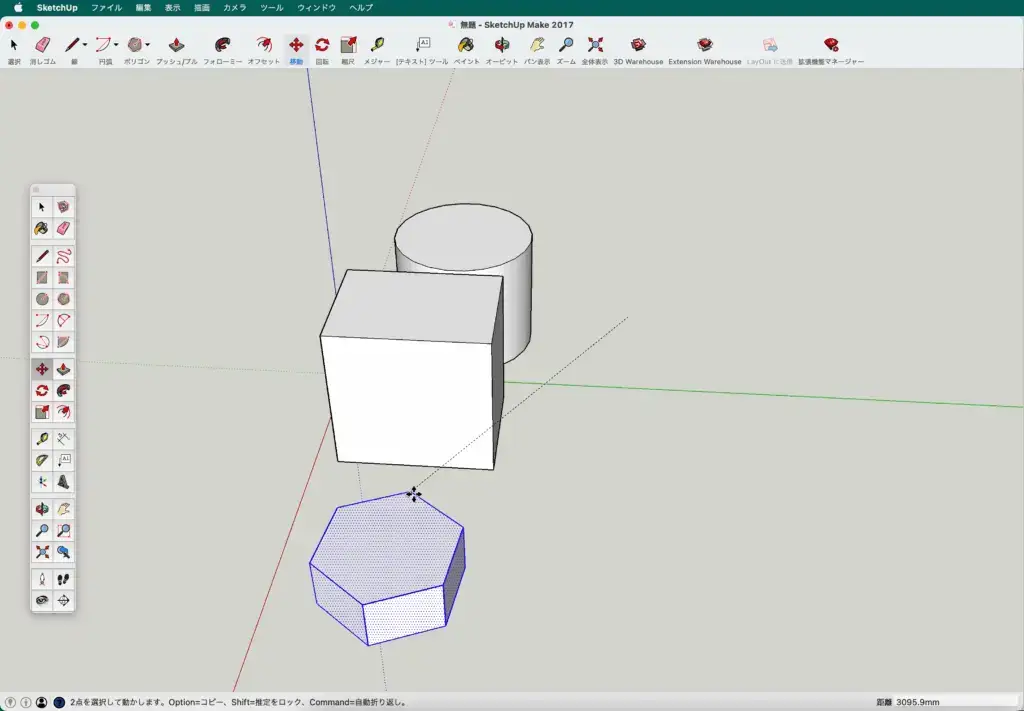The image size is (1024, 711).
Task: Select the Circle tool in the floating palette
Action: point(42,299)
